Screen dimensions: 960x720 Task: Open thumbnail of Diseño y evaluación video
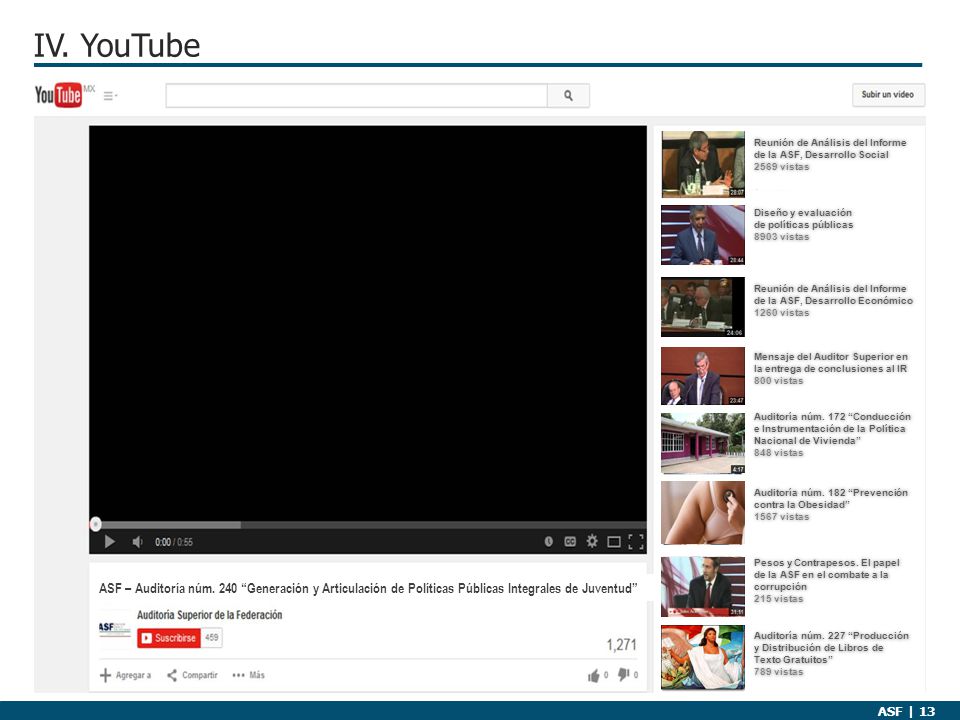coord(703,235)
